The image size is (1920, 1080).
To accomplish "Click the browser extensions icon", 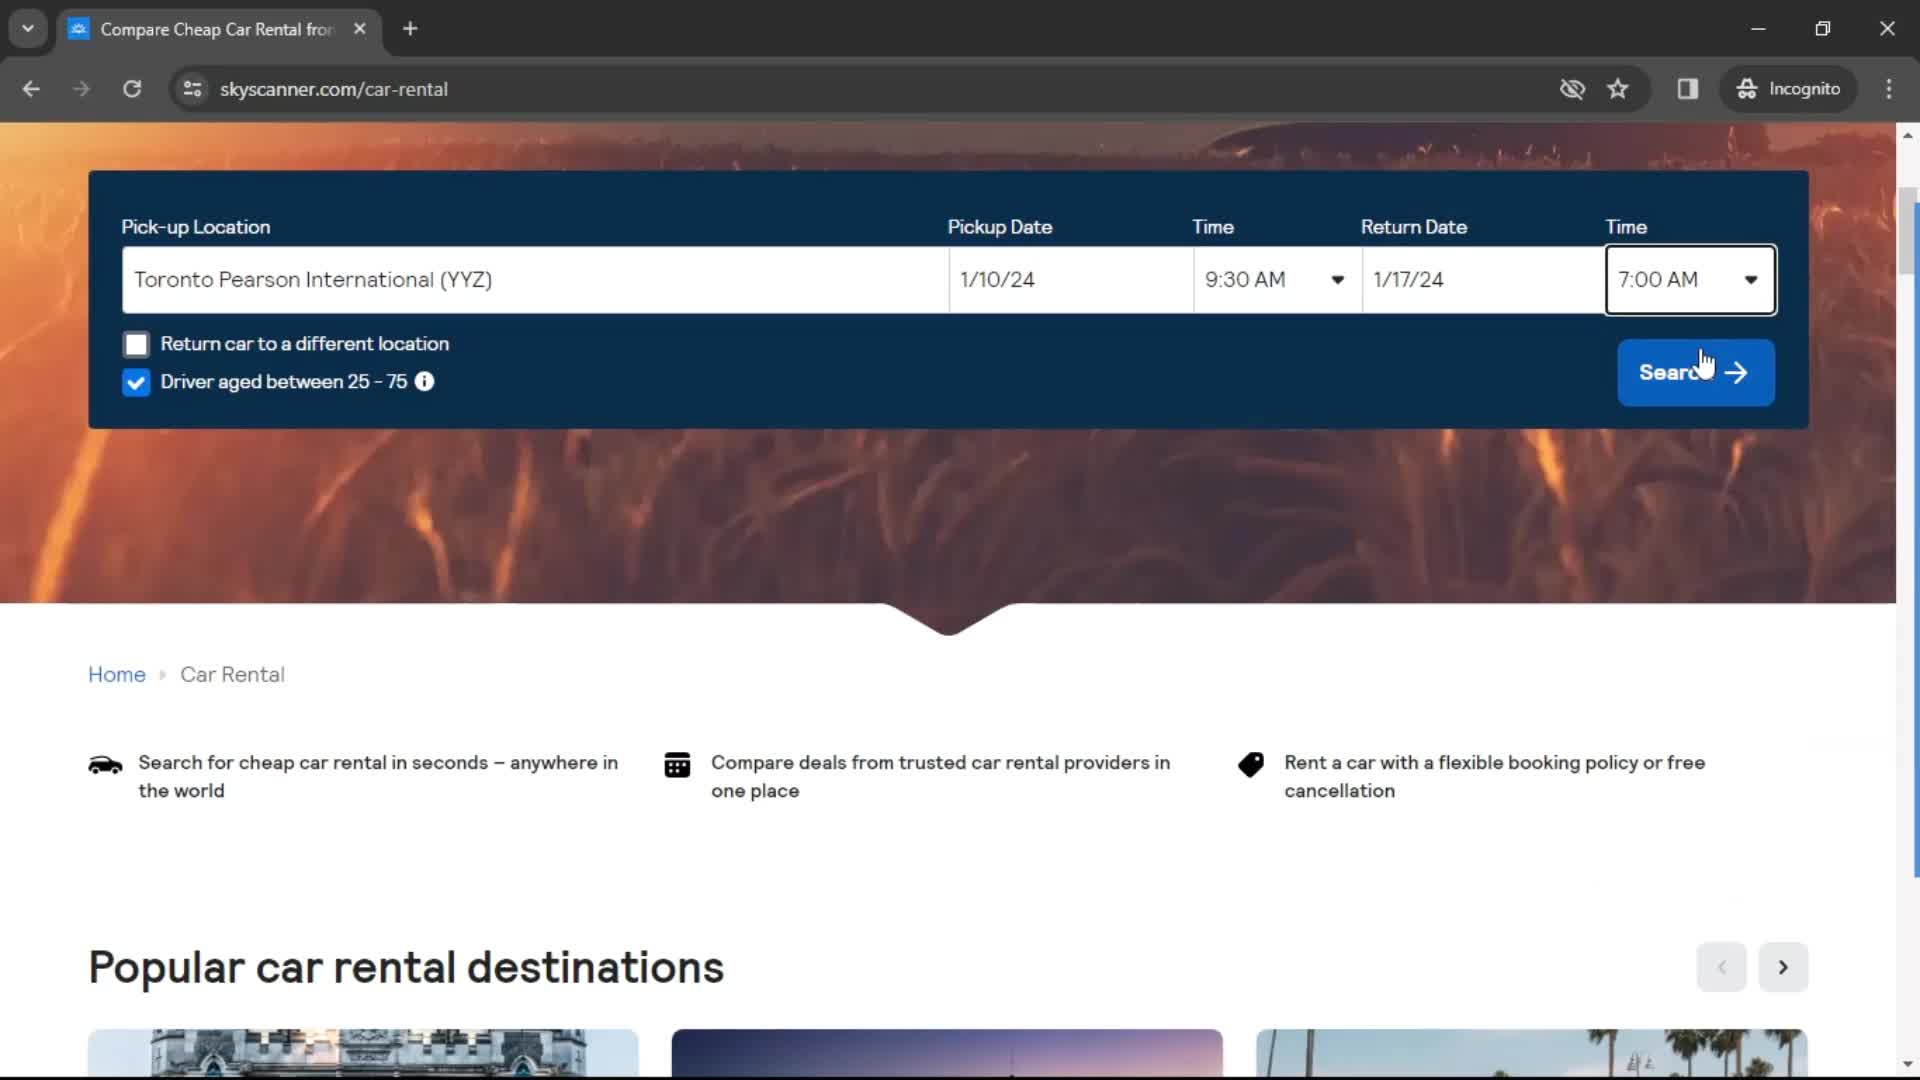I will (x=1688, y=88).
